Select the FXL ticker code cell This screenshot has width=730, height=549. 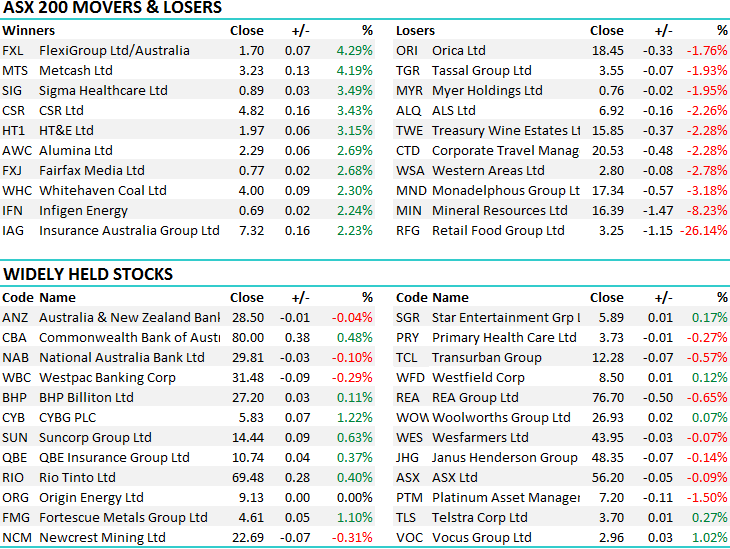13,50
